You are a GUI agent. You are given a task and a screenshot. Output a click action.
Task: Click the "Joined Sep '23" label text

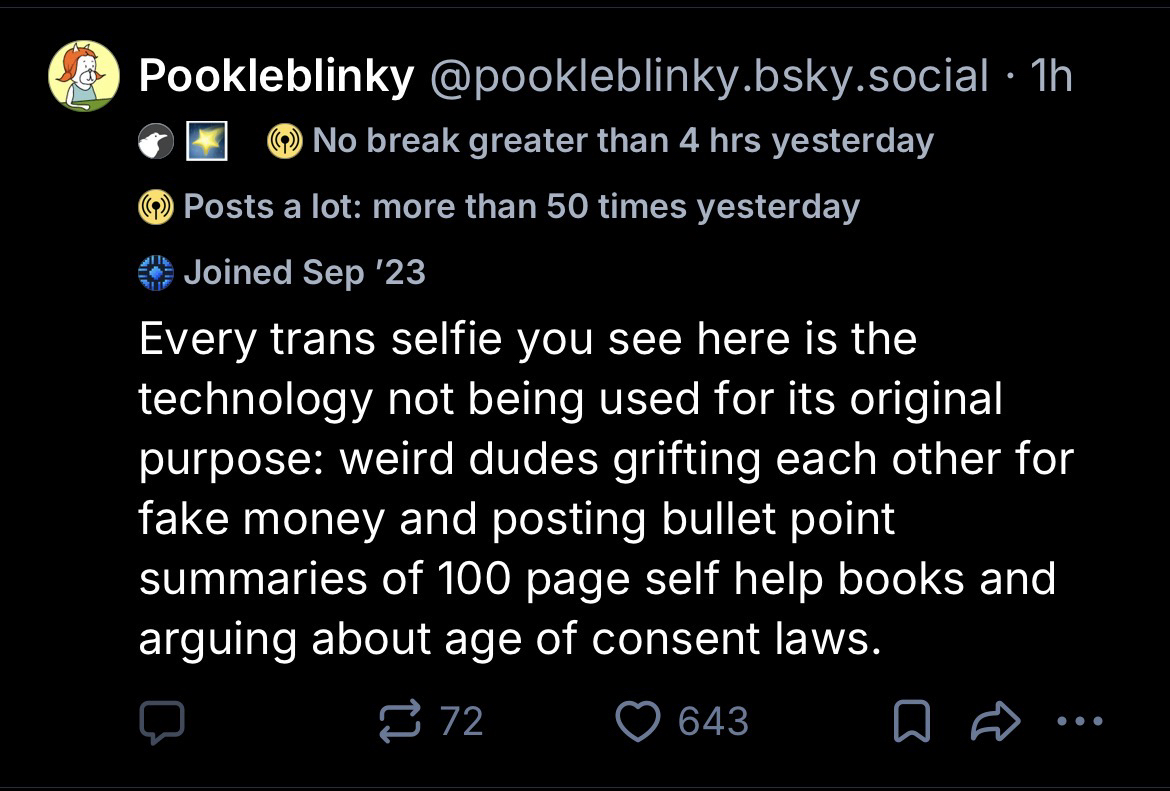point(305,272)
